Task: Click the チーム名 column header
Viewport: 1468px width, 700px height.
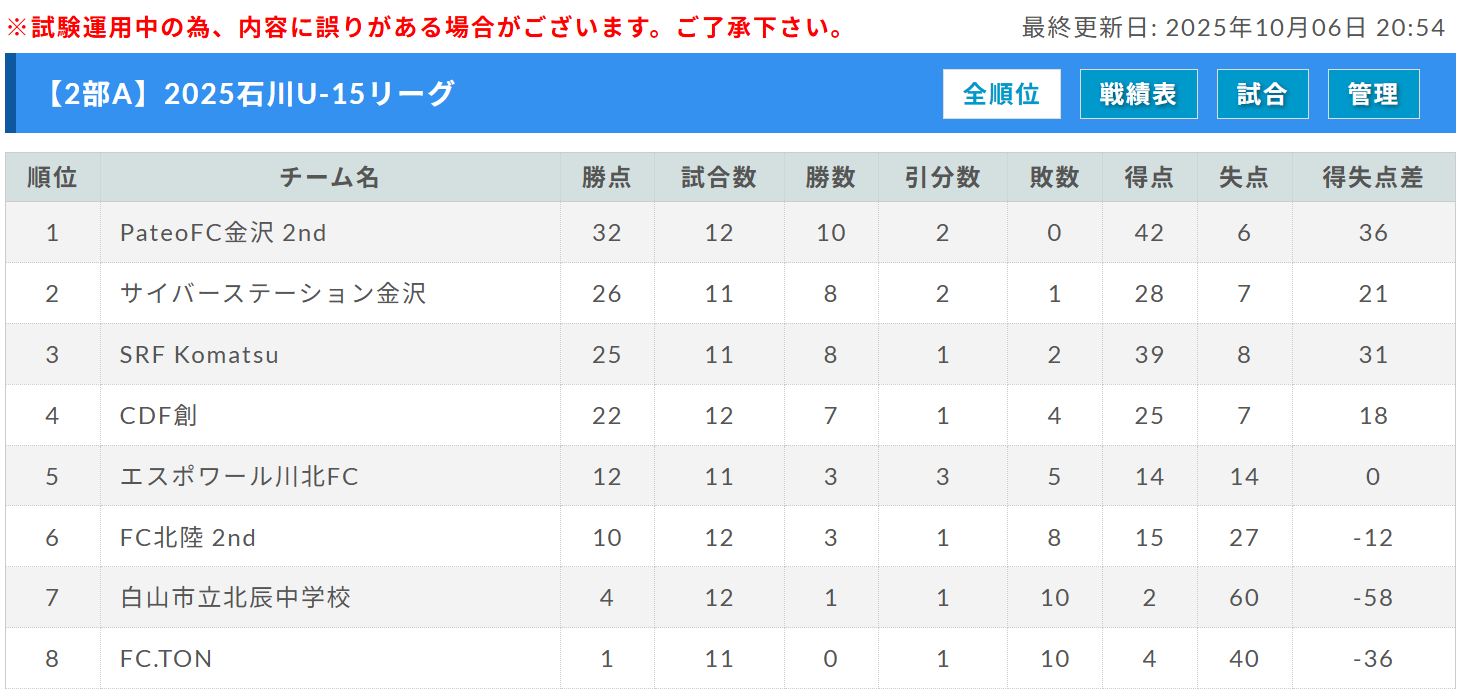Action: coord(330,178)
